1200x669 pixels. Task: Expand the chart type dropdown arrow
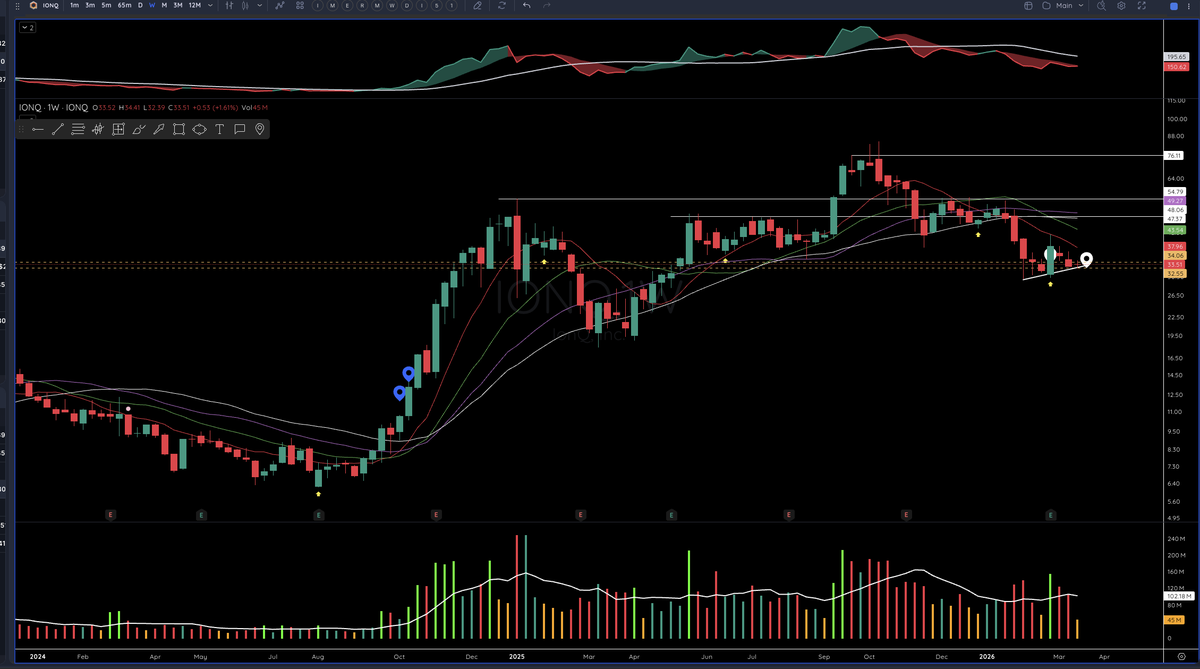259,6
